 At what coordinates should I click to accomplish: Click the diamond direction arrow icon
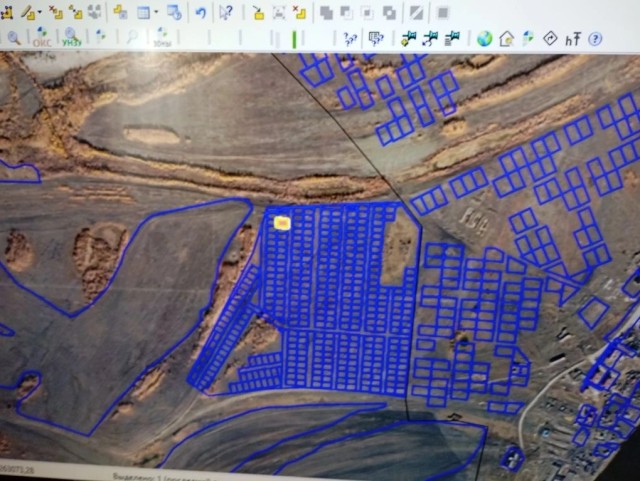click(550, 39)
